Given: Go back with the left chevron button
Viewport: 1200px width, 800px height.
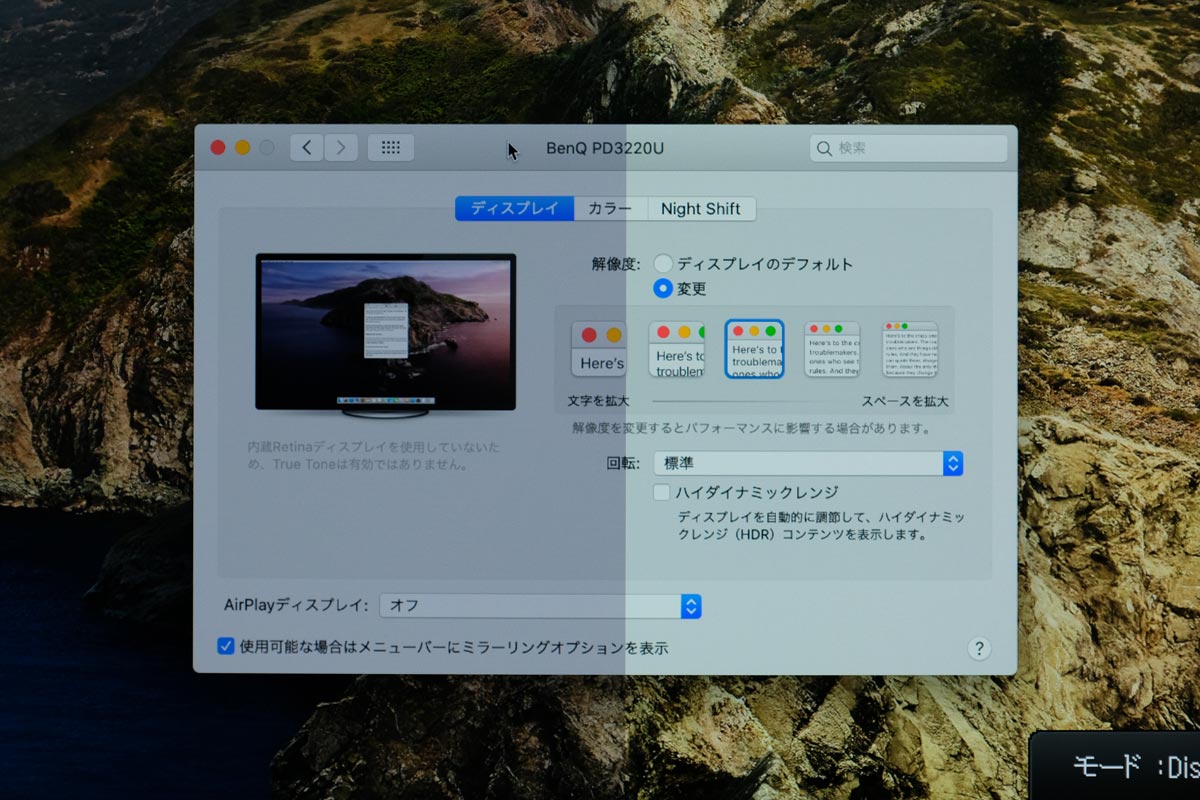Looking at the screenshot, I should click(307, 148).
